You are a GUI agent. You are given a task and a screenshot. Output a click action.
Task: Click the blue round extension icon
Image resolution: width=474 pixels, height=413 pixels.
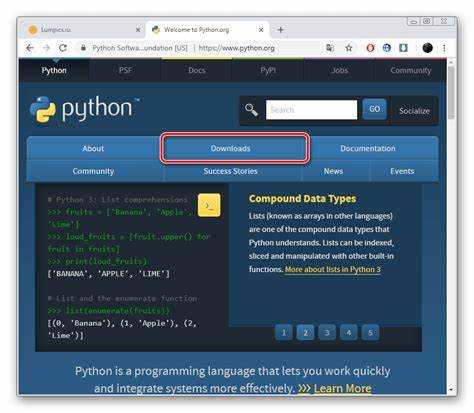pos(387,48)
